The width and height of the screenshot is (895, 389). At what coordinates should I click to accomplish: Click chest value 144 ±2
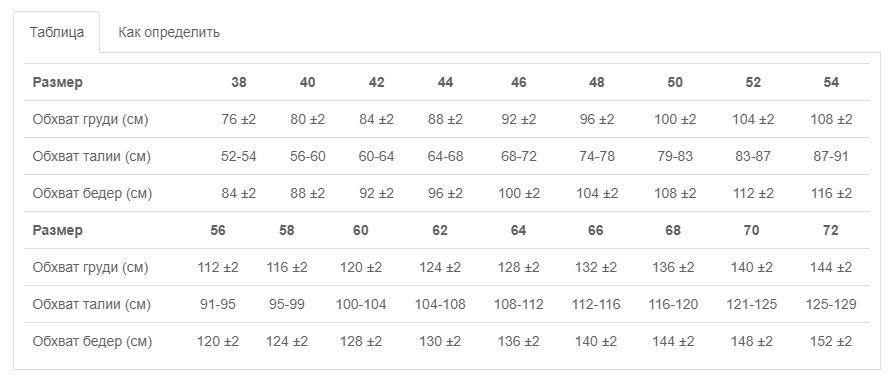[x=831, y=268]
